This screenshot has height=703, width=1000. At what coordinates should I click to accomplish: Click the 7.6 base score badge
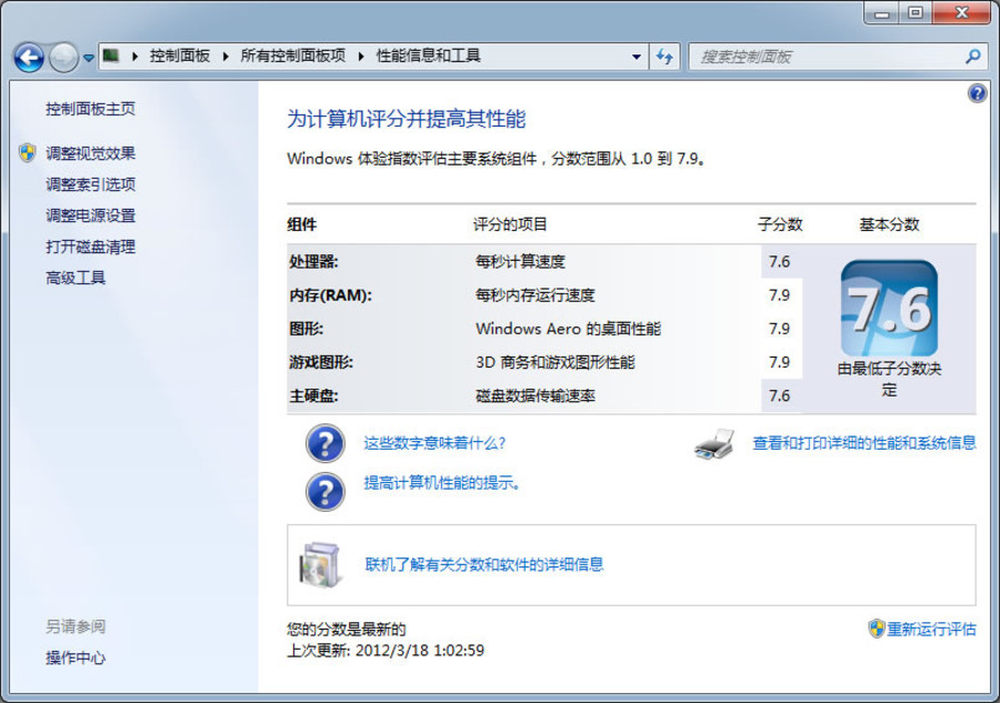(889, 309)
